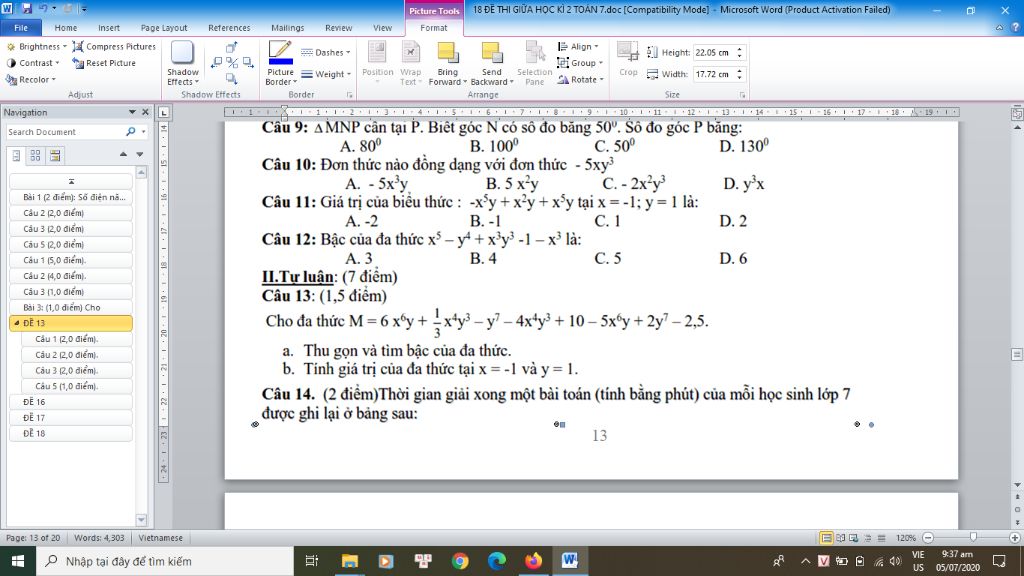Switch to Full Screen Reading view
Viewport: 1024px width, 576px height.
[x=840, y=537]
